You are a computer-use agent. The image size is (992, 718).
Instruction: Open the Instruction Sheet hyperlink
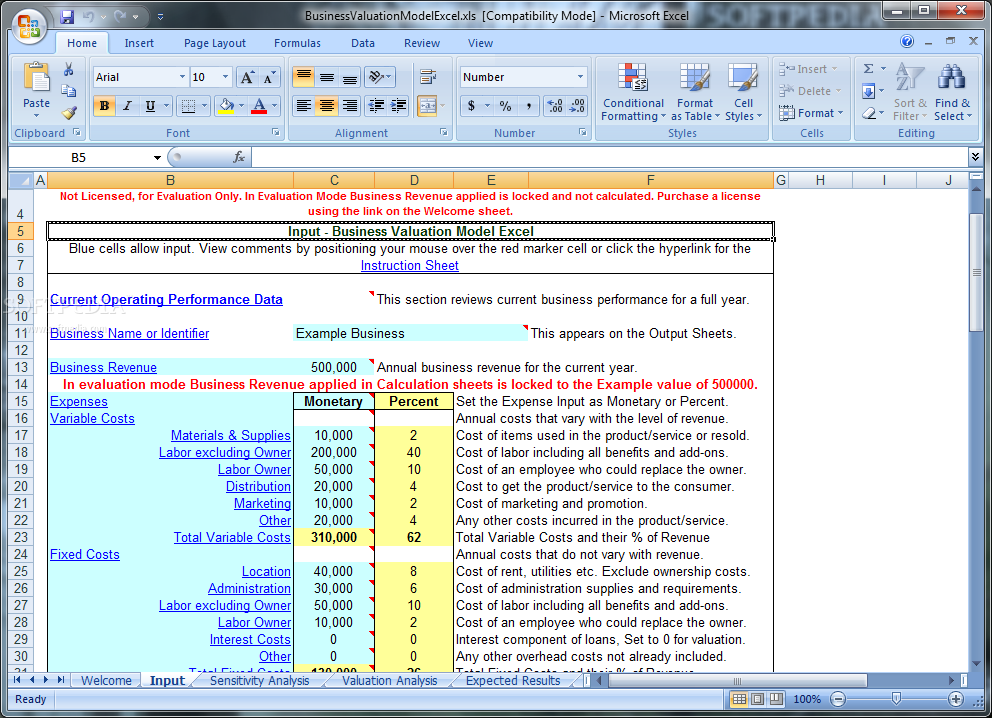[x=409, y=266]
